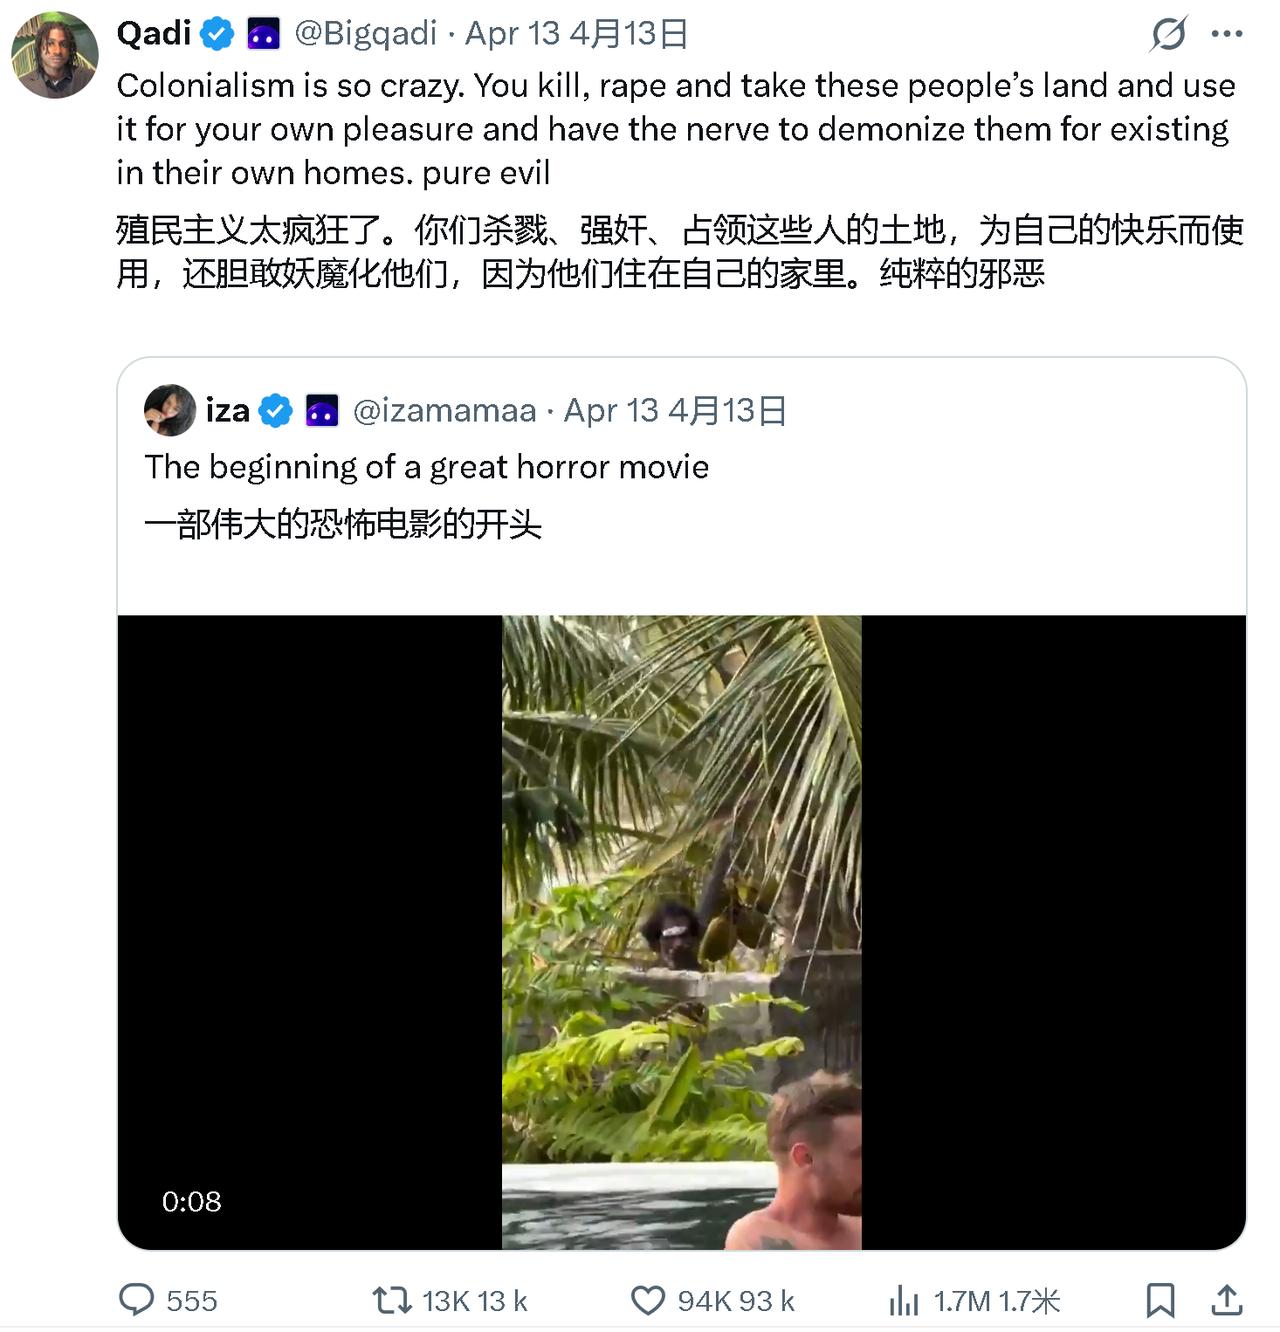Click purple affiliate badge next to Qadi

(x=264, y=35)
